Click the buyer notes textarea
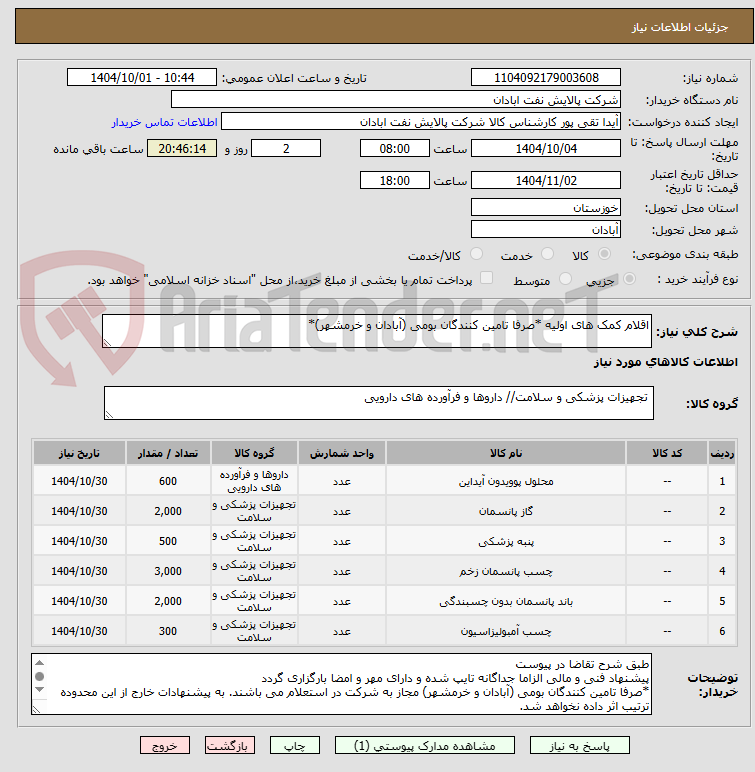Image resolution: width=755 pixels, height=772 pixels. point(341,684)
